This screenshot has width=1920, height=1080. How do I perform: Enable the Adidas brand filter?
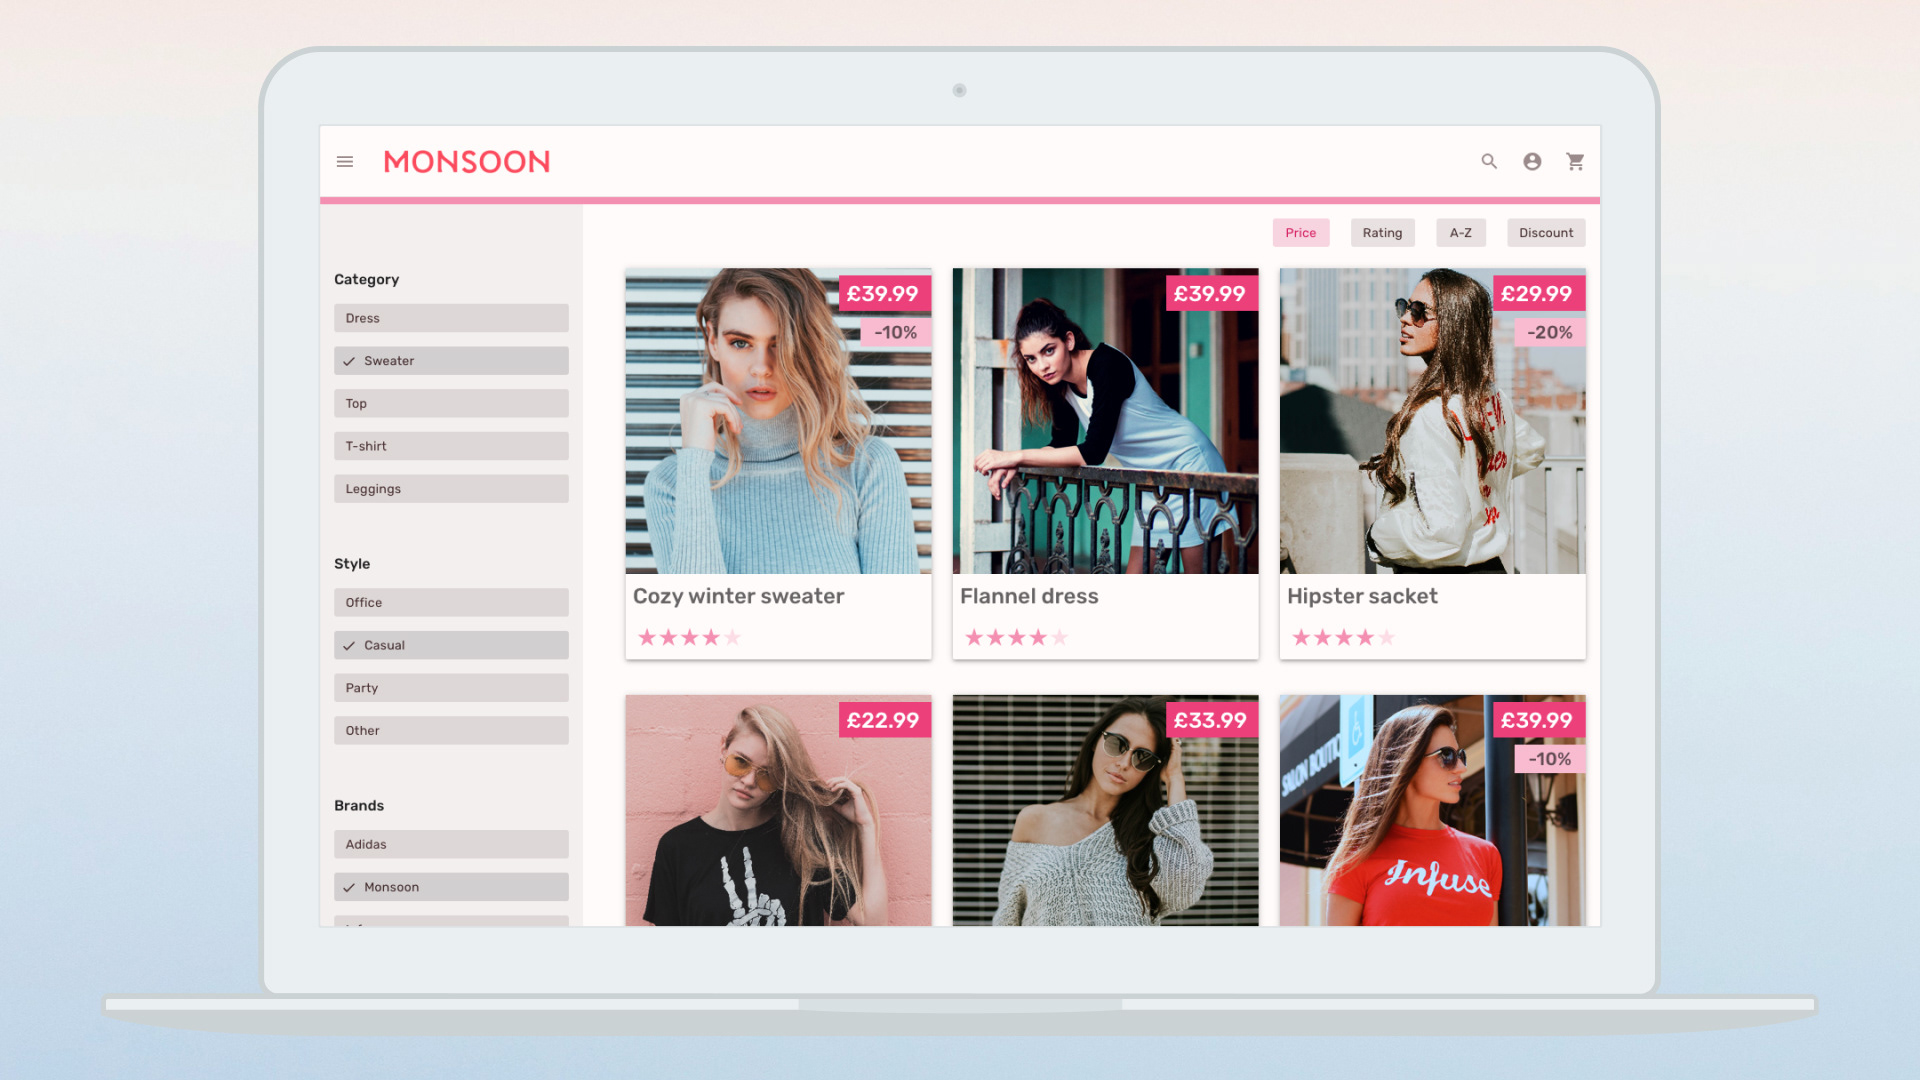point(451,844)
